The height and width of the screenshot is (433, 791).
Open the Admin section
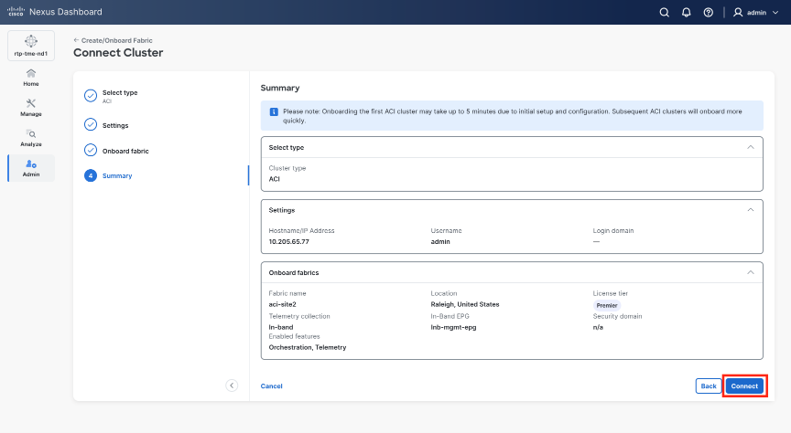[31, 168]
